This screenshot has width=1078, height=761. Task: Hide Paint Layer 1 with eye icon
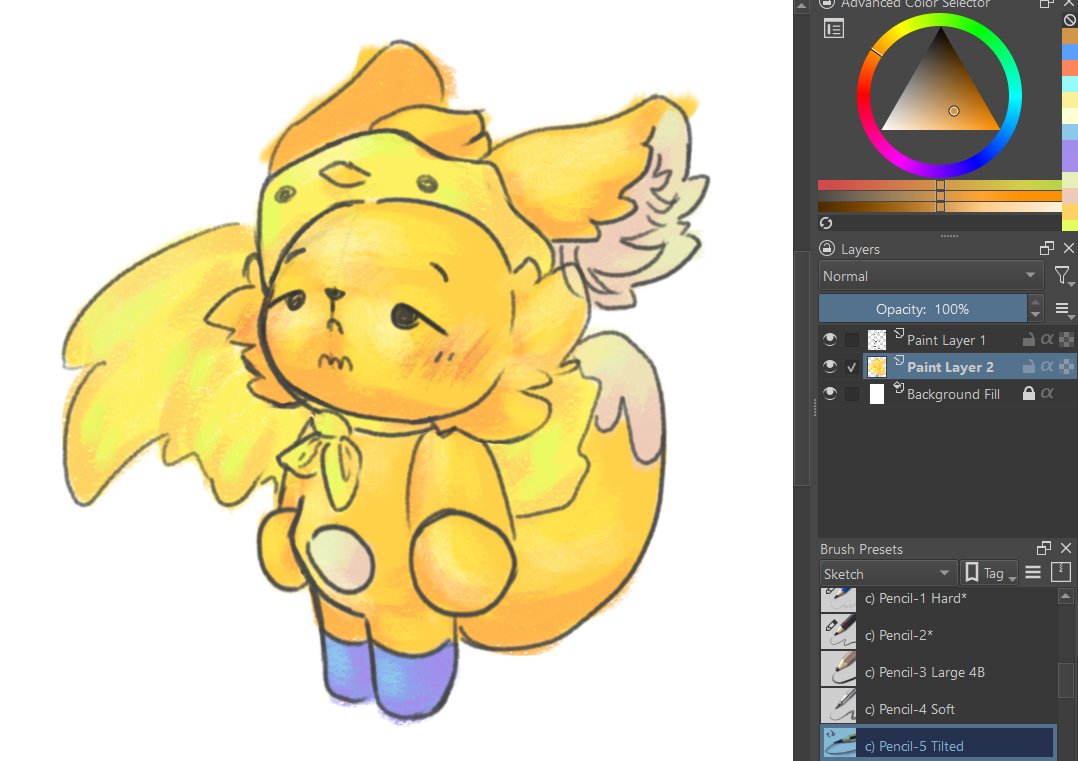coord(830,339)
